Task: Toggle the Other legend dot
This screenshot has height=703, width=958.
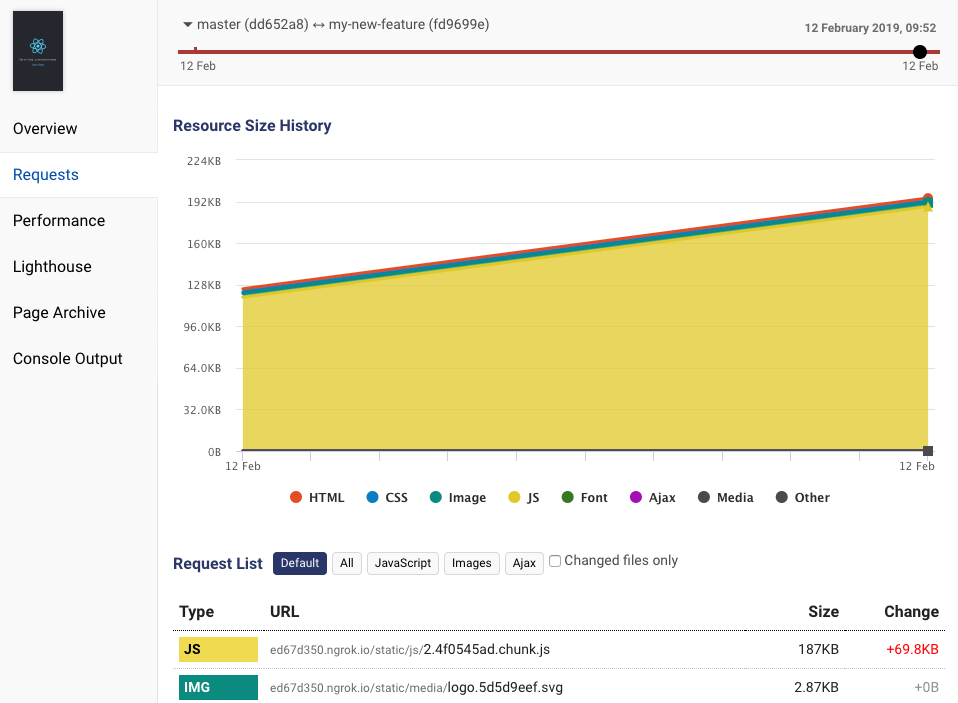Action: click(x=781, y=497)
